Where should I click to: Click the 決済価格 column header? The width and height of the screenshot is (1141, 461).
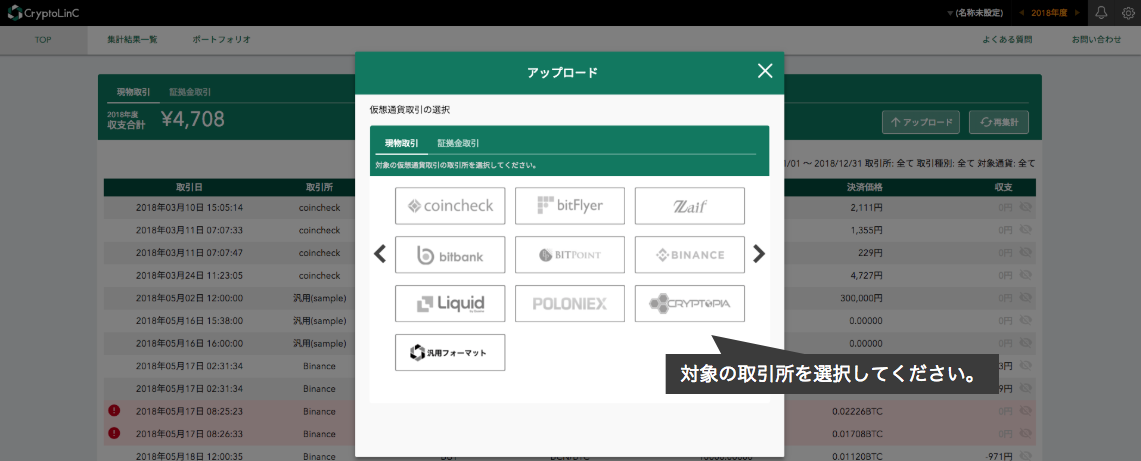pyautogui.click(x=864, y=187)
